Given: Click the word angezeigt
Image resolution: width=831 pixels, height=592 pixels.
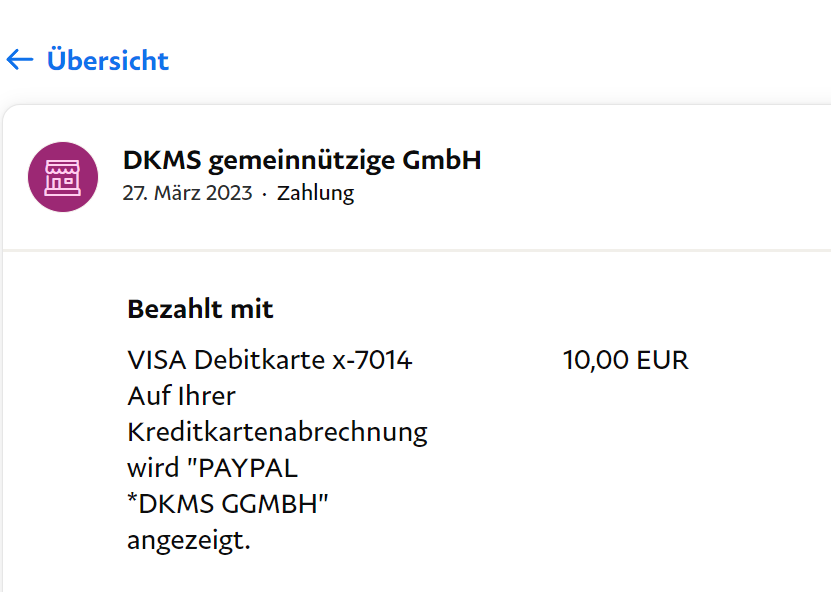Looking at the screenshot, I should click(188, 542).
